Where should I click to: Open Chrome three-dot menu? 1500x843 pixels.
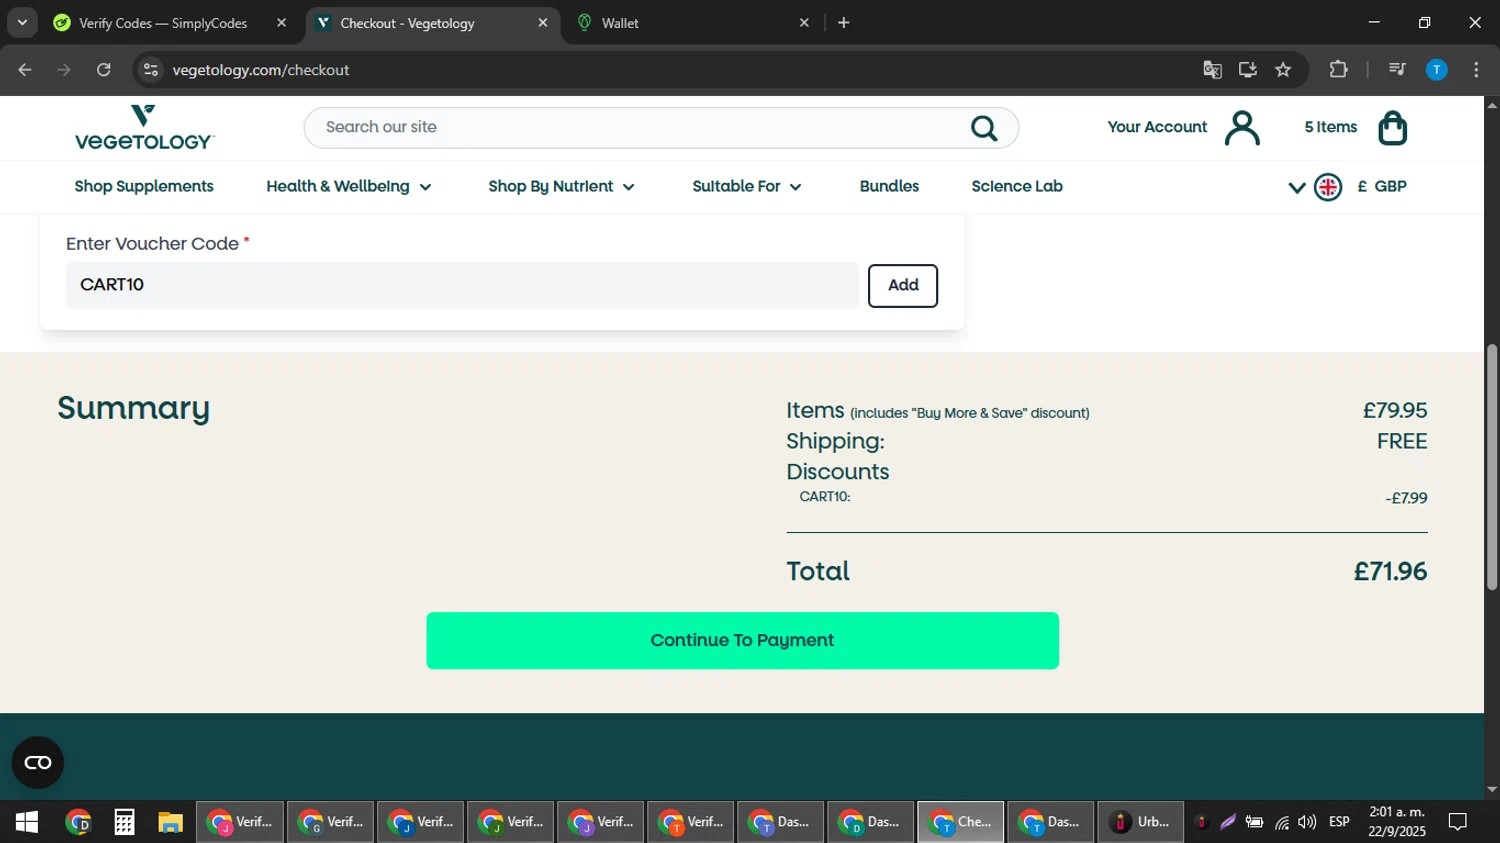click(x=1477, y=70)
